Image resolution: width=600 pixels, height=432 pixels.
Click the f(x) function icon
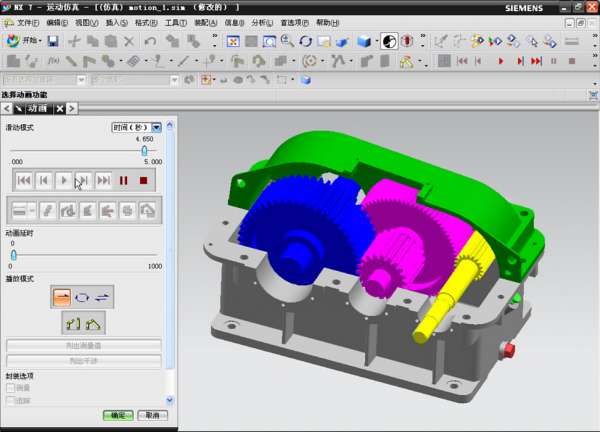[53, 61]
